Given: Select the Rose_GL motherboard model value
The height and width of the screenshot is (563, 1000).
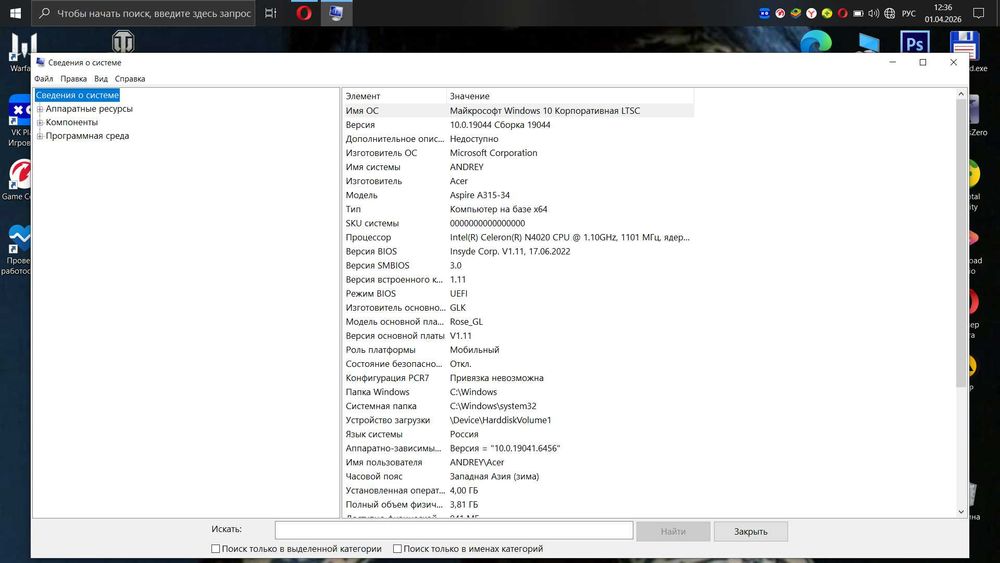Looking at the screenshot, I should click(466, 322).
